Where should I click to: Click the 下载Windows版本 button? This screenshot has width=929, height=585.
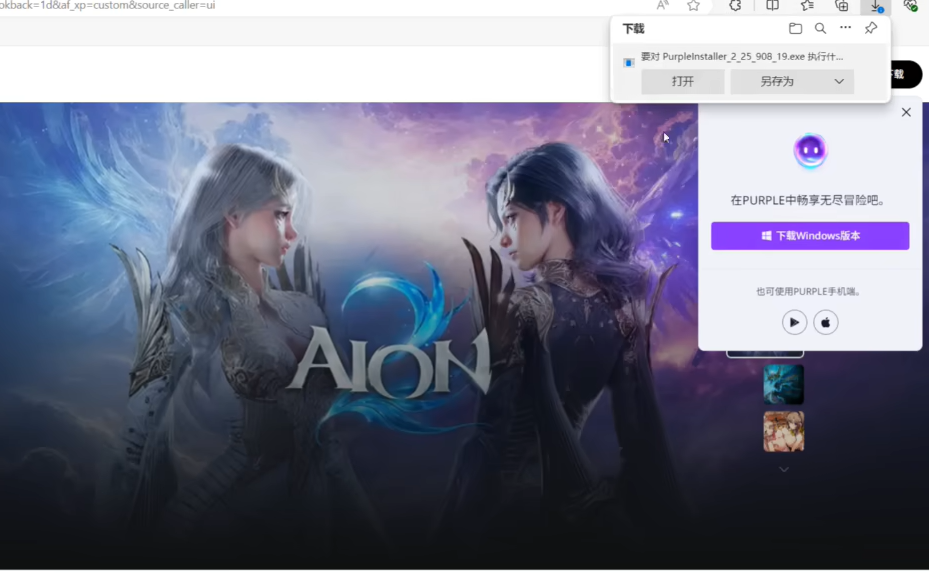(809, 236)
